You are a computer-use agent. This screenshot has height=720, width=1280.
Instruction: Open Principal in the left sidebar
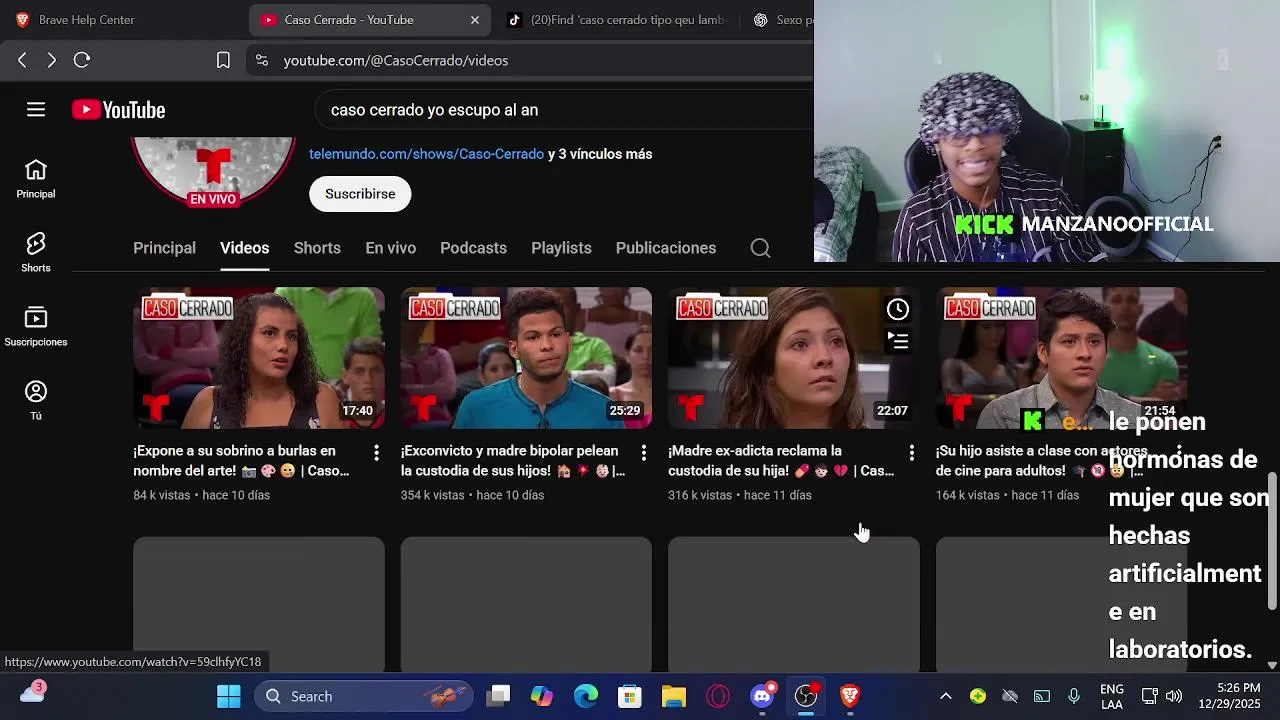(36, 180)
